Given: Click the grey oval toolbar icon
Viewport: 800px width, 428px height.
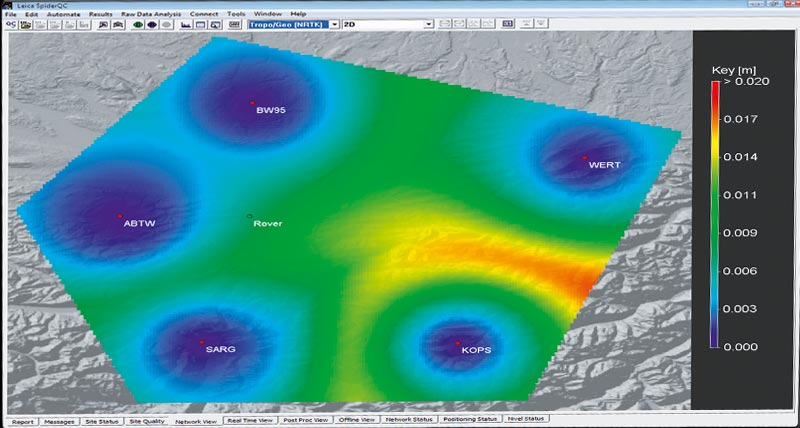Looking at the screenshot, I should [167, 23].
